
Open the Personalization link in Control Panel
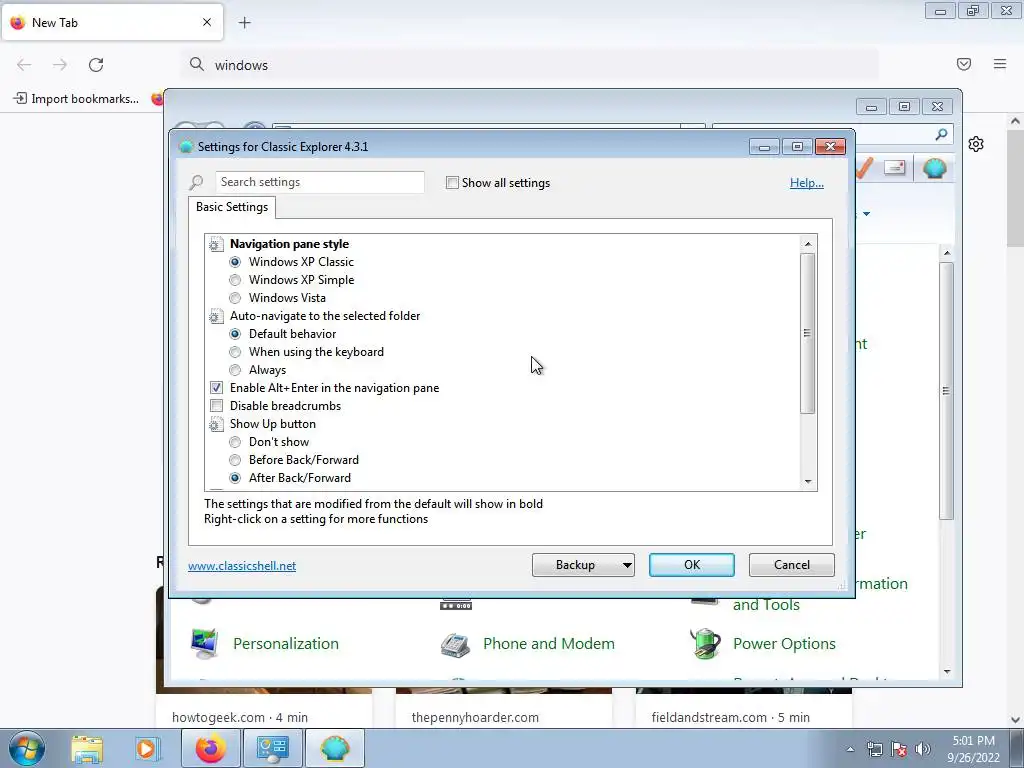click(x=286, y=643)
